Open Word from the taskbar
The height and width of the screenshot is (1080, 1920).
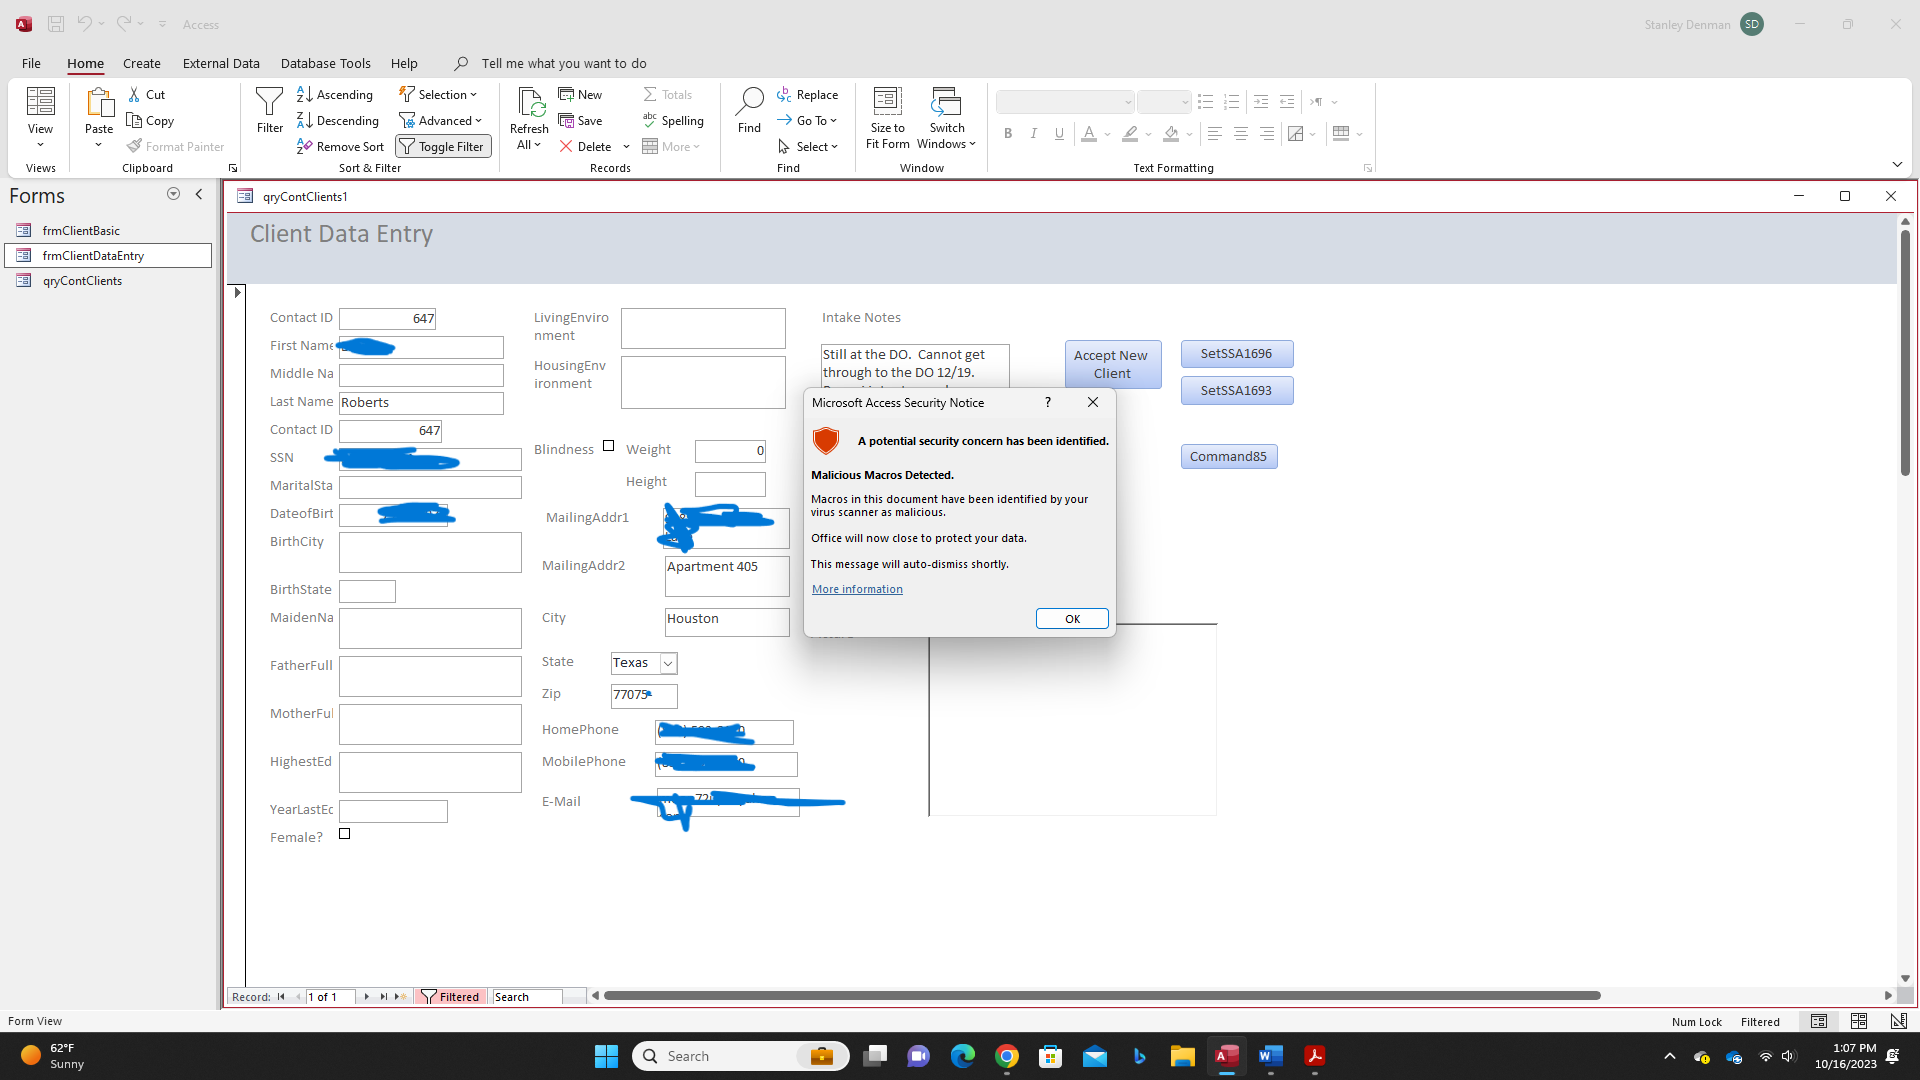pyautogui.click(x=1270, y=1056)
